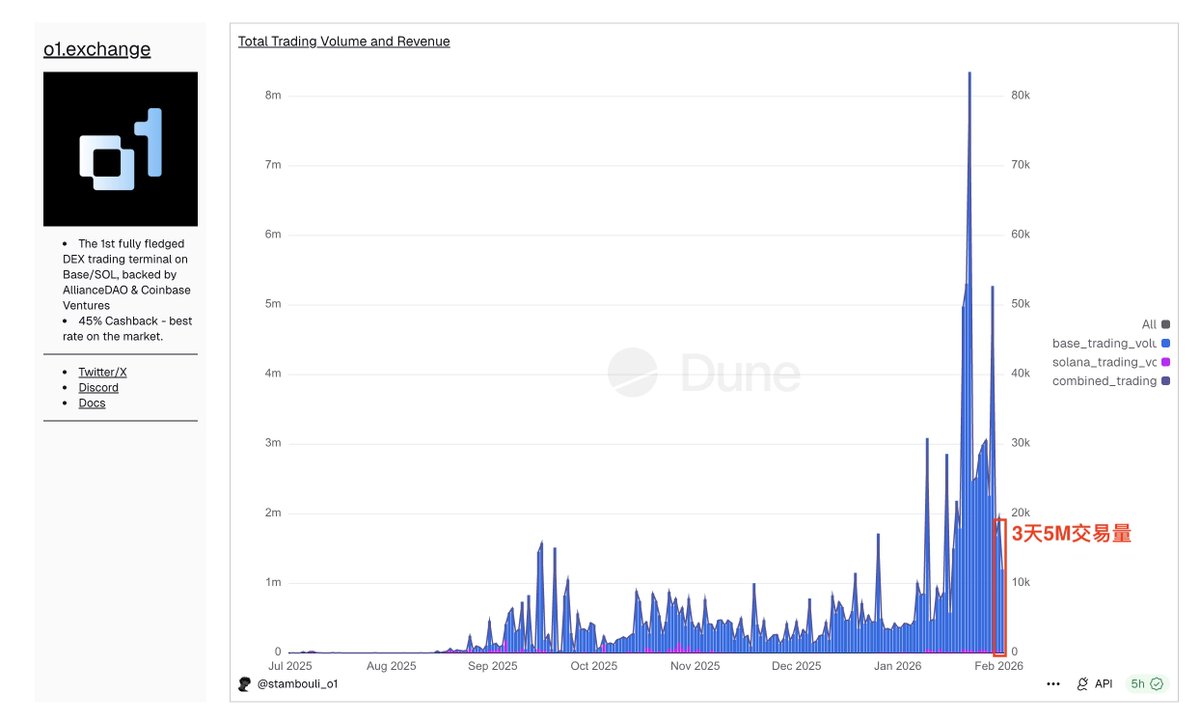Viewport: 1200px width, 722px height.
Task: Click the o1.exchange logo image
Action: tap(120, 149)
